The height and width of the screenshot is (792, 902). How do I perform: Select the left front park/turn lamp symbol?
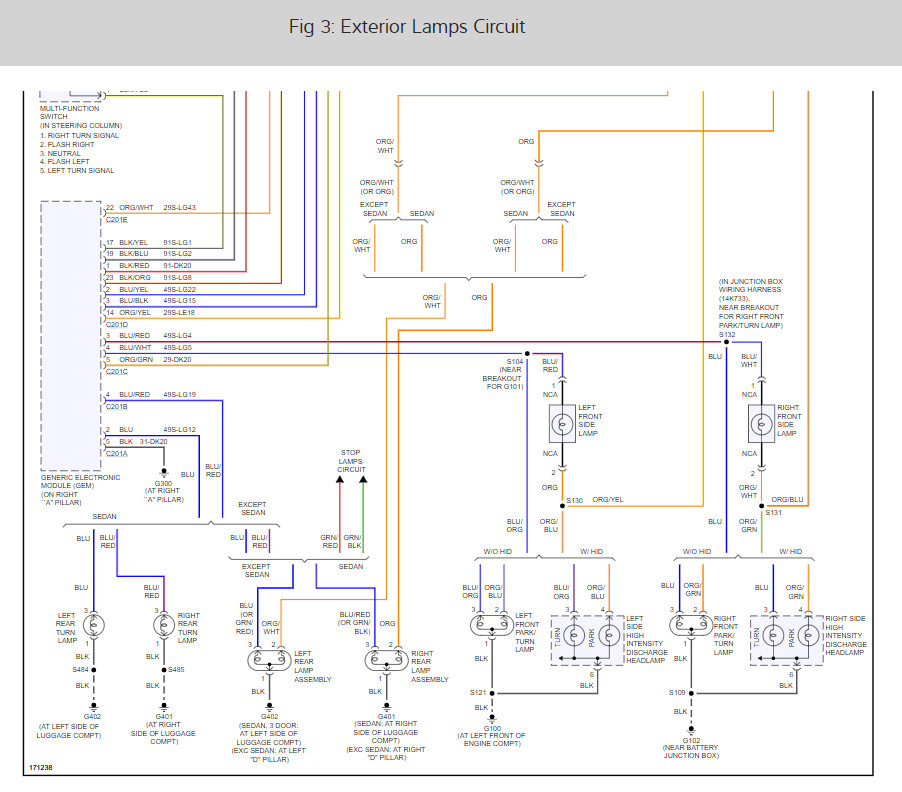click(x=492, y=625)
